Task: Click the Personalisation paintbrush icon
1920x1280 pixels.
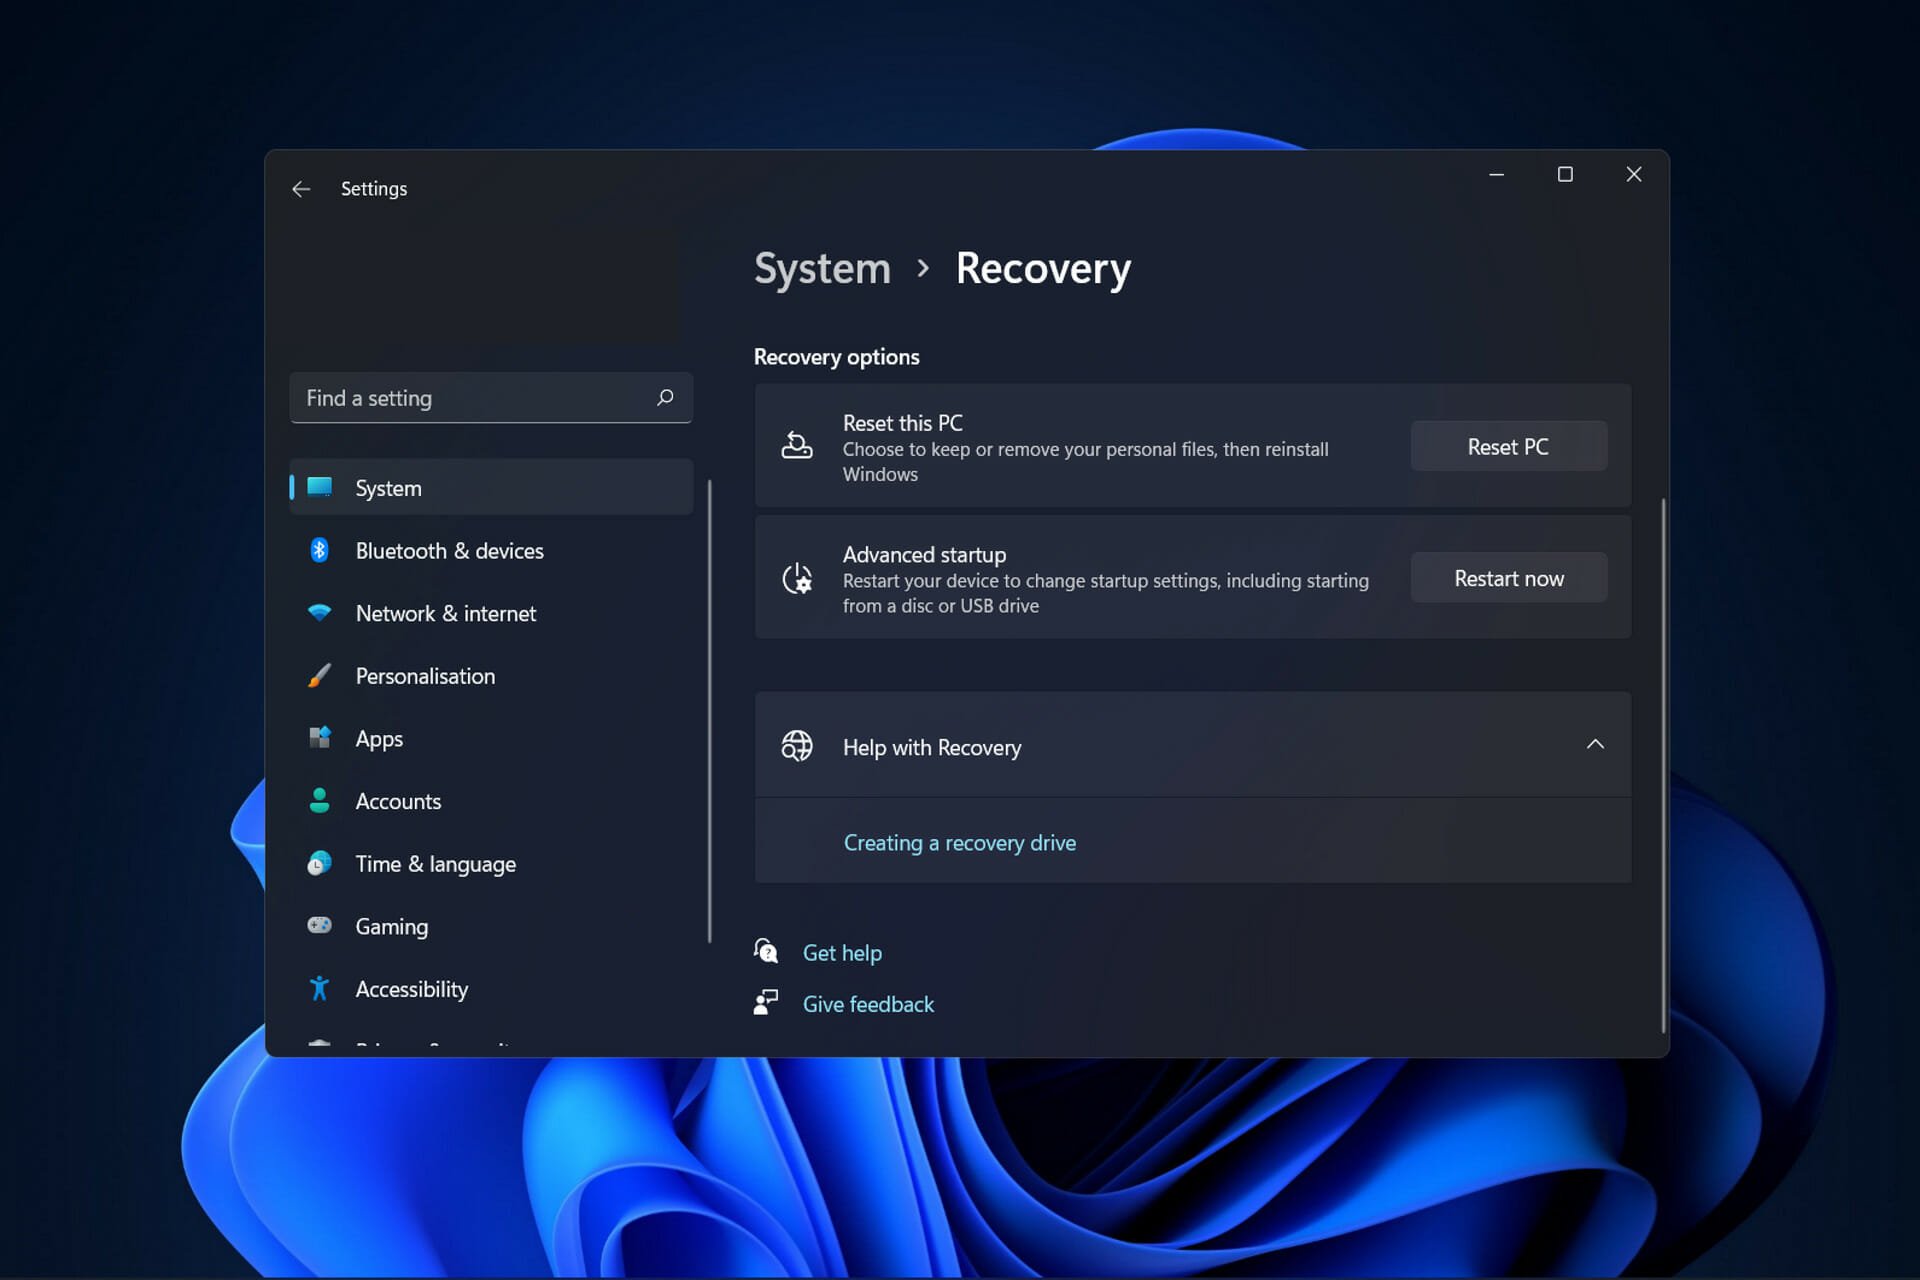Action: 319,676
